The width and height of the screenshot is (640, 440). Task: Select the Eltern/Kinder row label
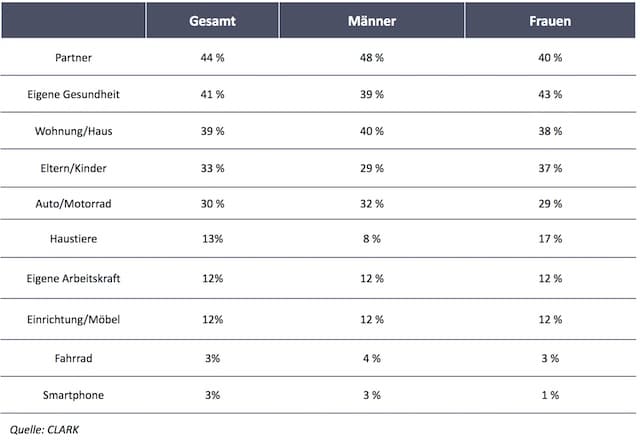click(74, 166)
